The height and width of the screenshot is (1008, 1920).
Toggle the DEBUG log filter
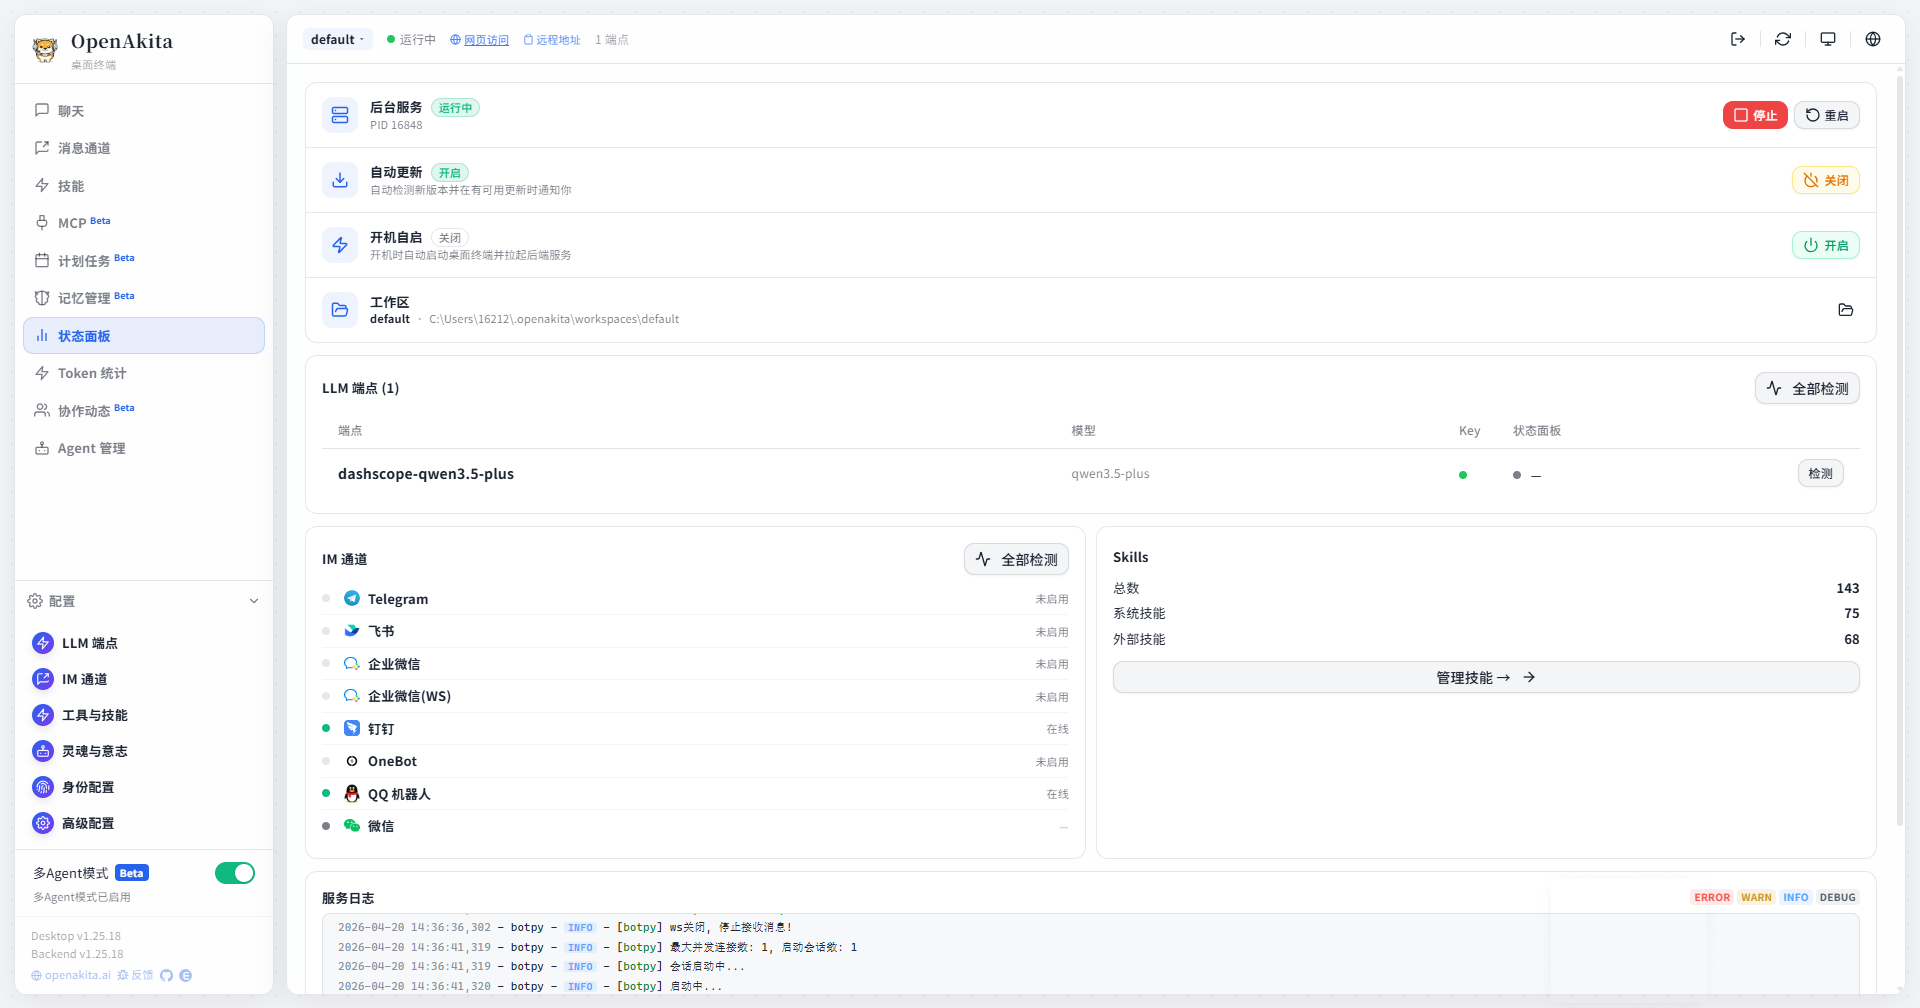point(1838,897)
